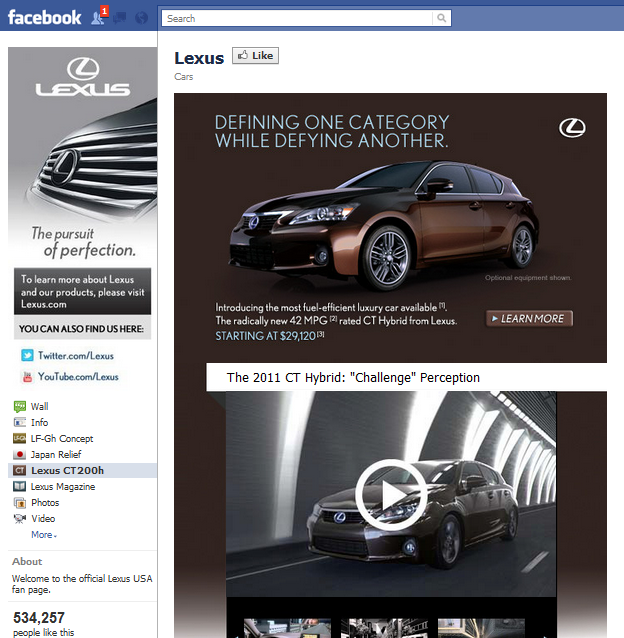
Task: Go to Facebook home via logo
Action: click(44, 17)
